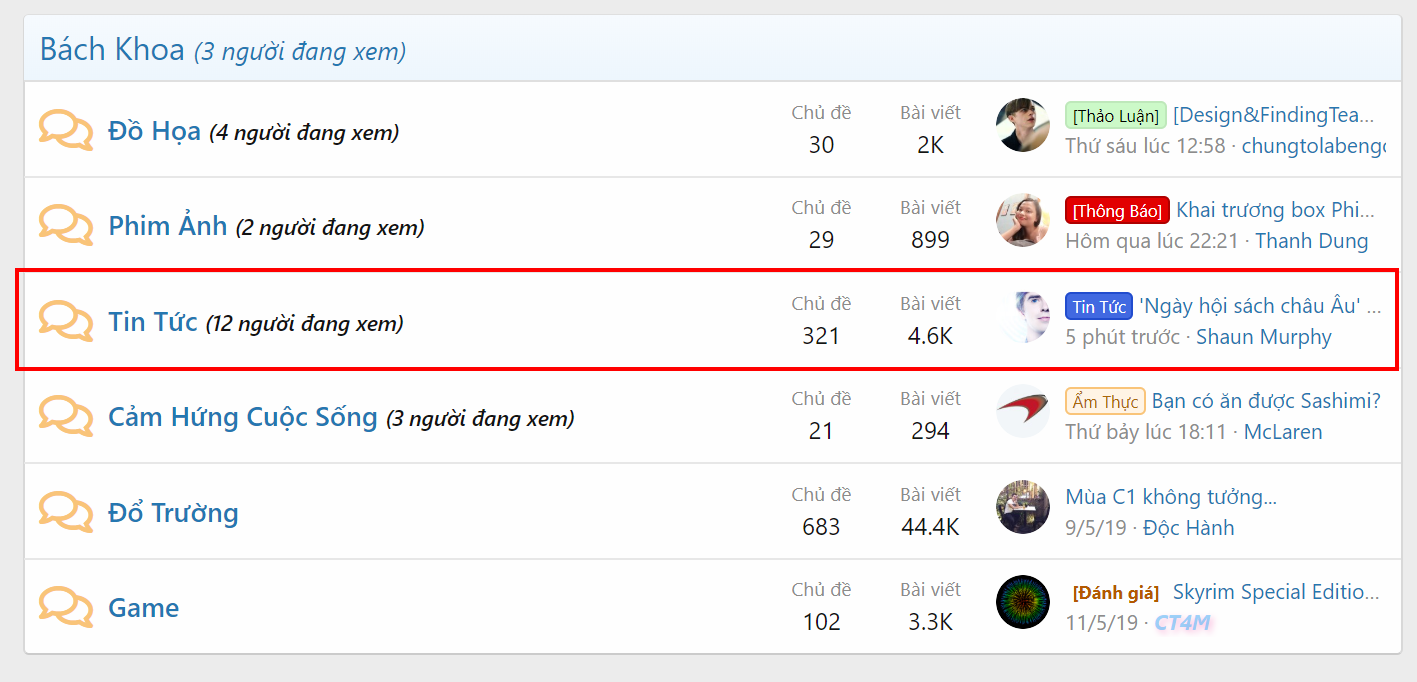Click the chat bubble icon beside Tin Tức
The width and height of the screenshot is (1417, 682).
pos(66,322)
